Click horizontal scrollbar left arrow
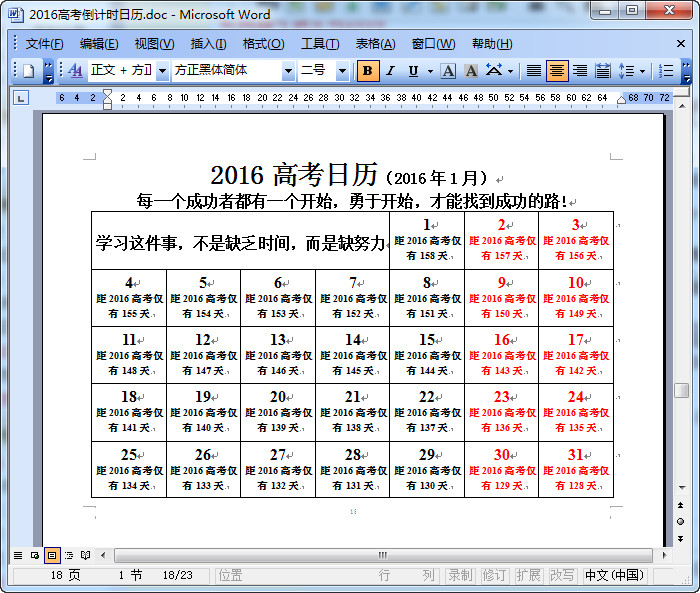The image size is (700, 593). click(x=103, y=555)
